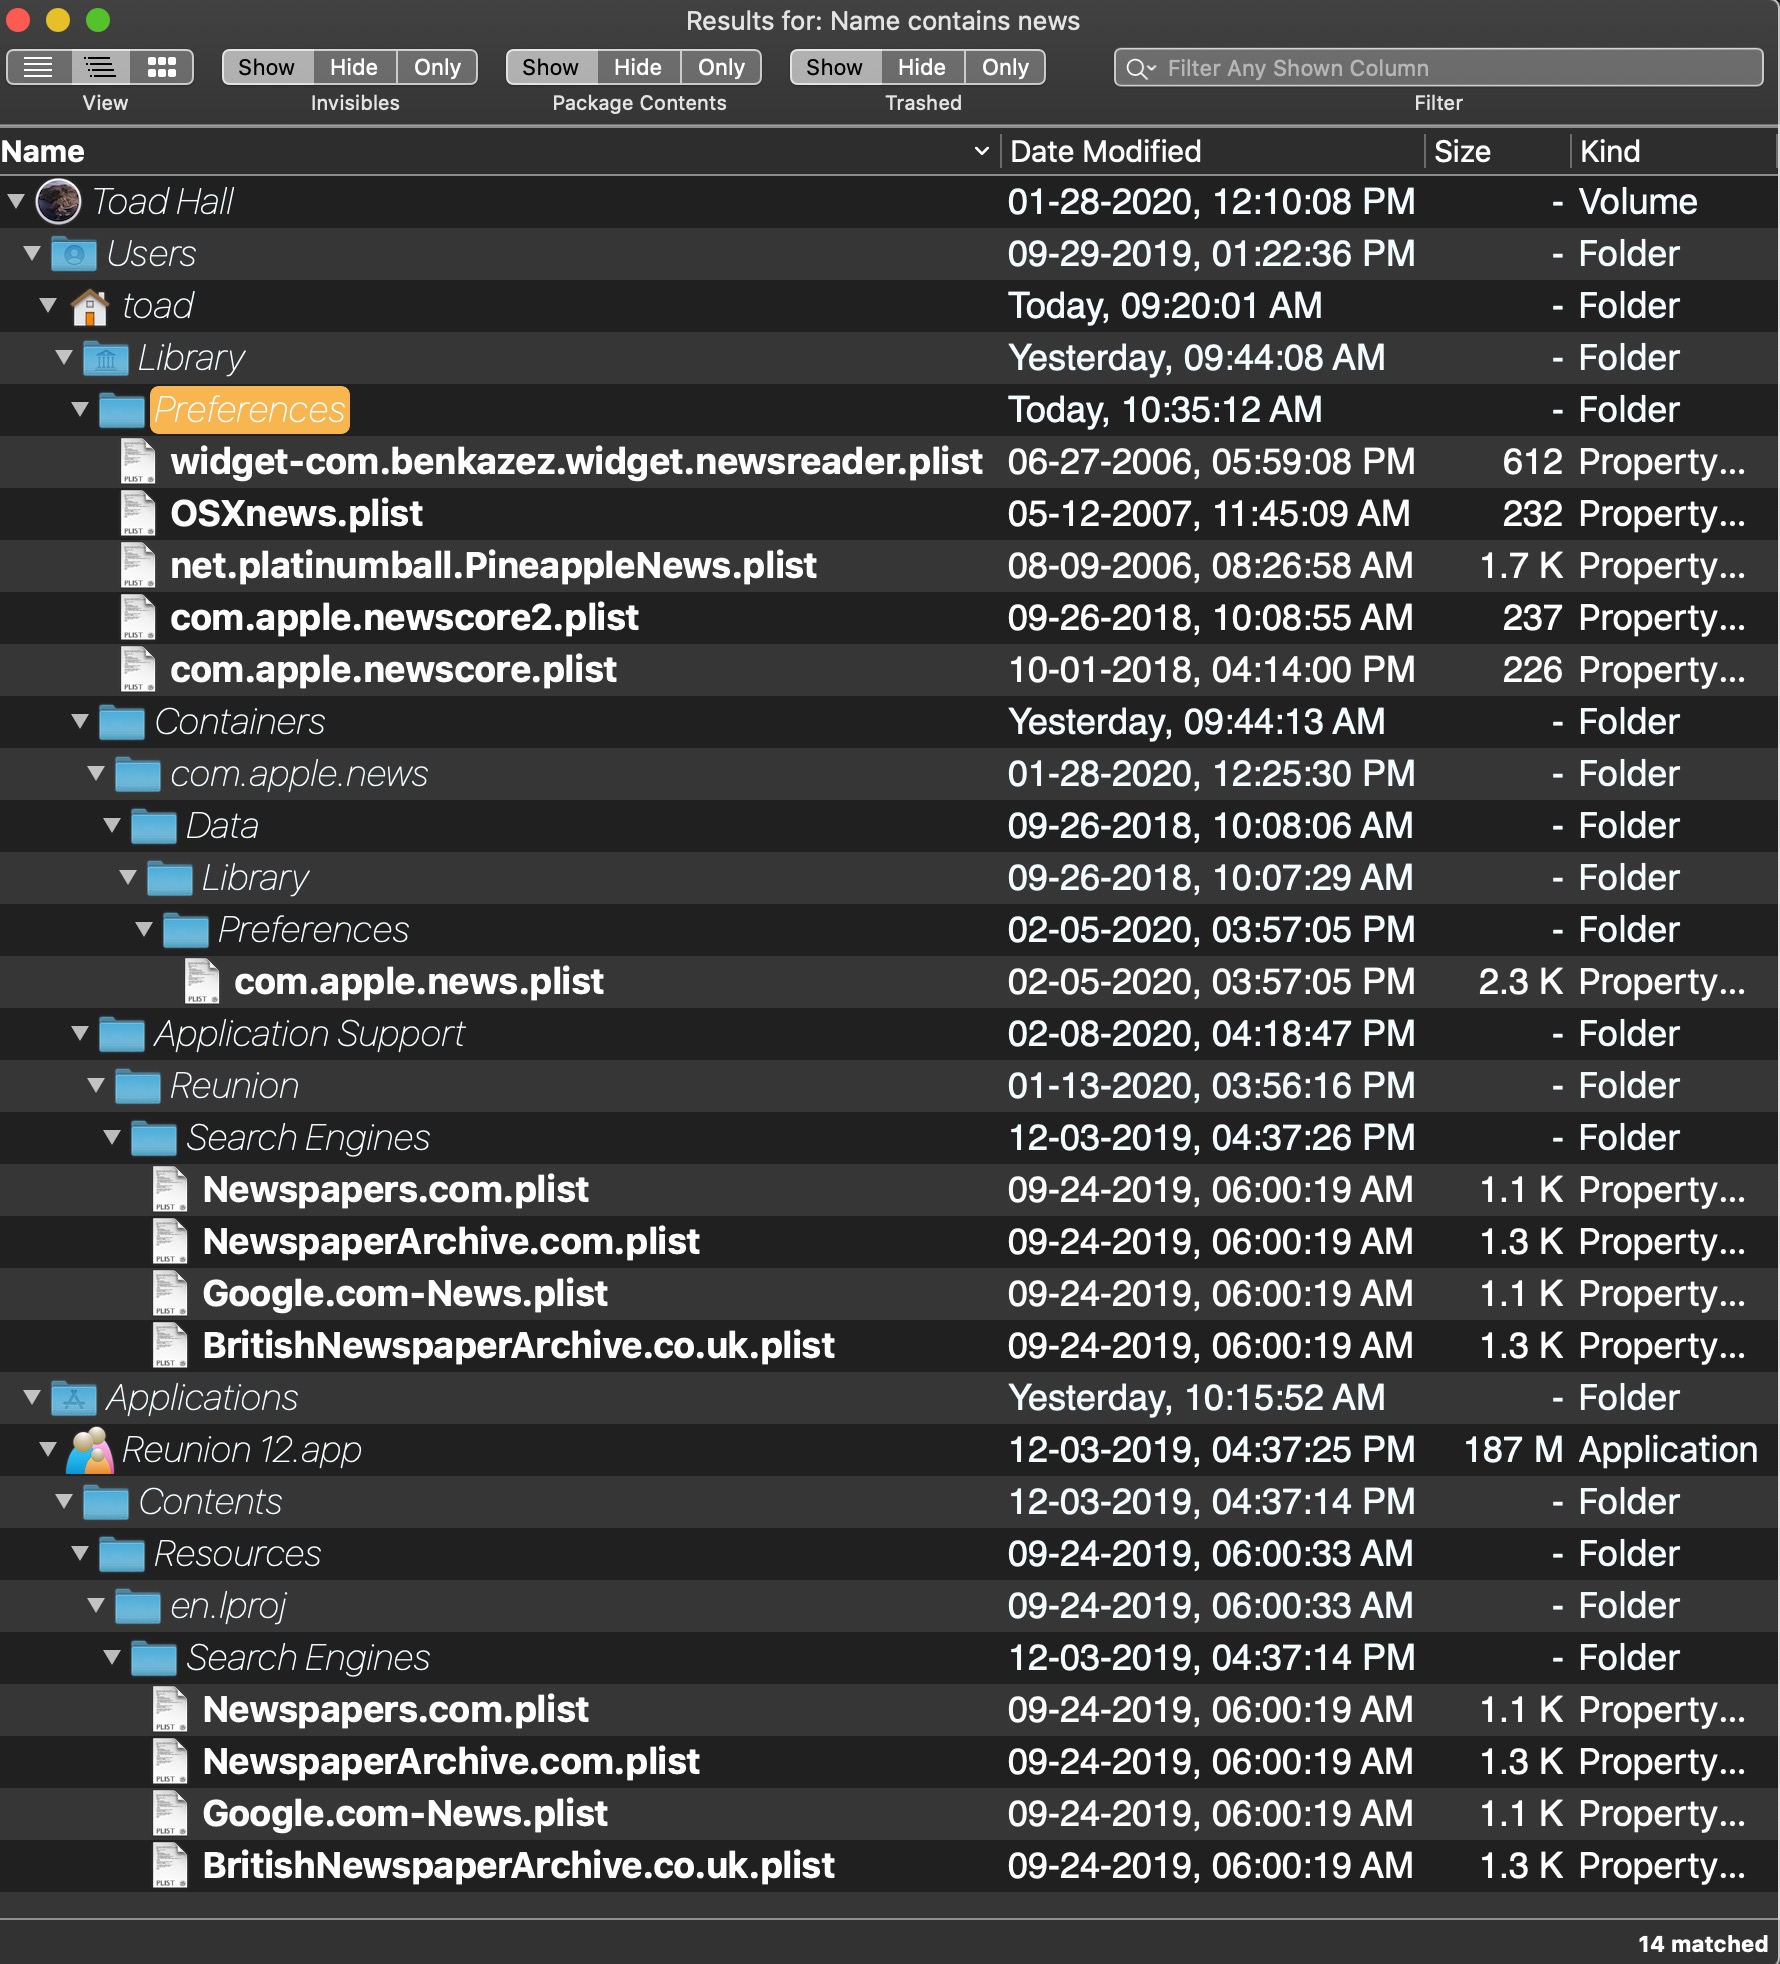This screenshot has width=1780, height=1964.
Task: Collapse the Toad Hall volume
Action: (16, 201)
